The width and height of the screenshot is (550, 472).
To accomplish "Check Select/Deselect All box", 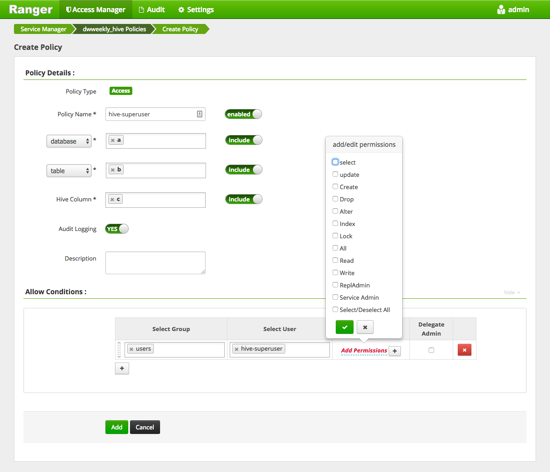I will [335, 309].
